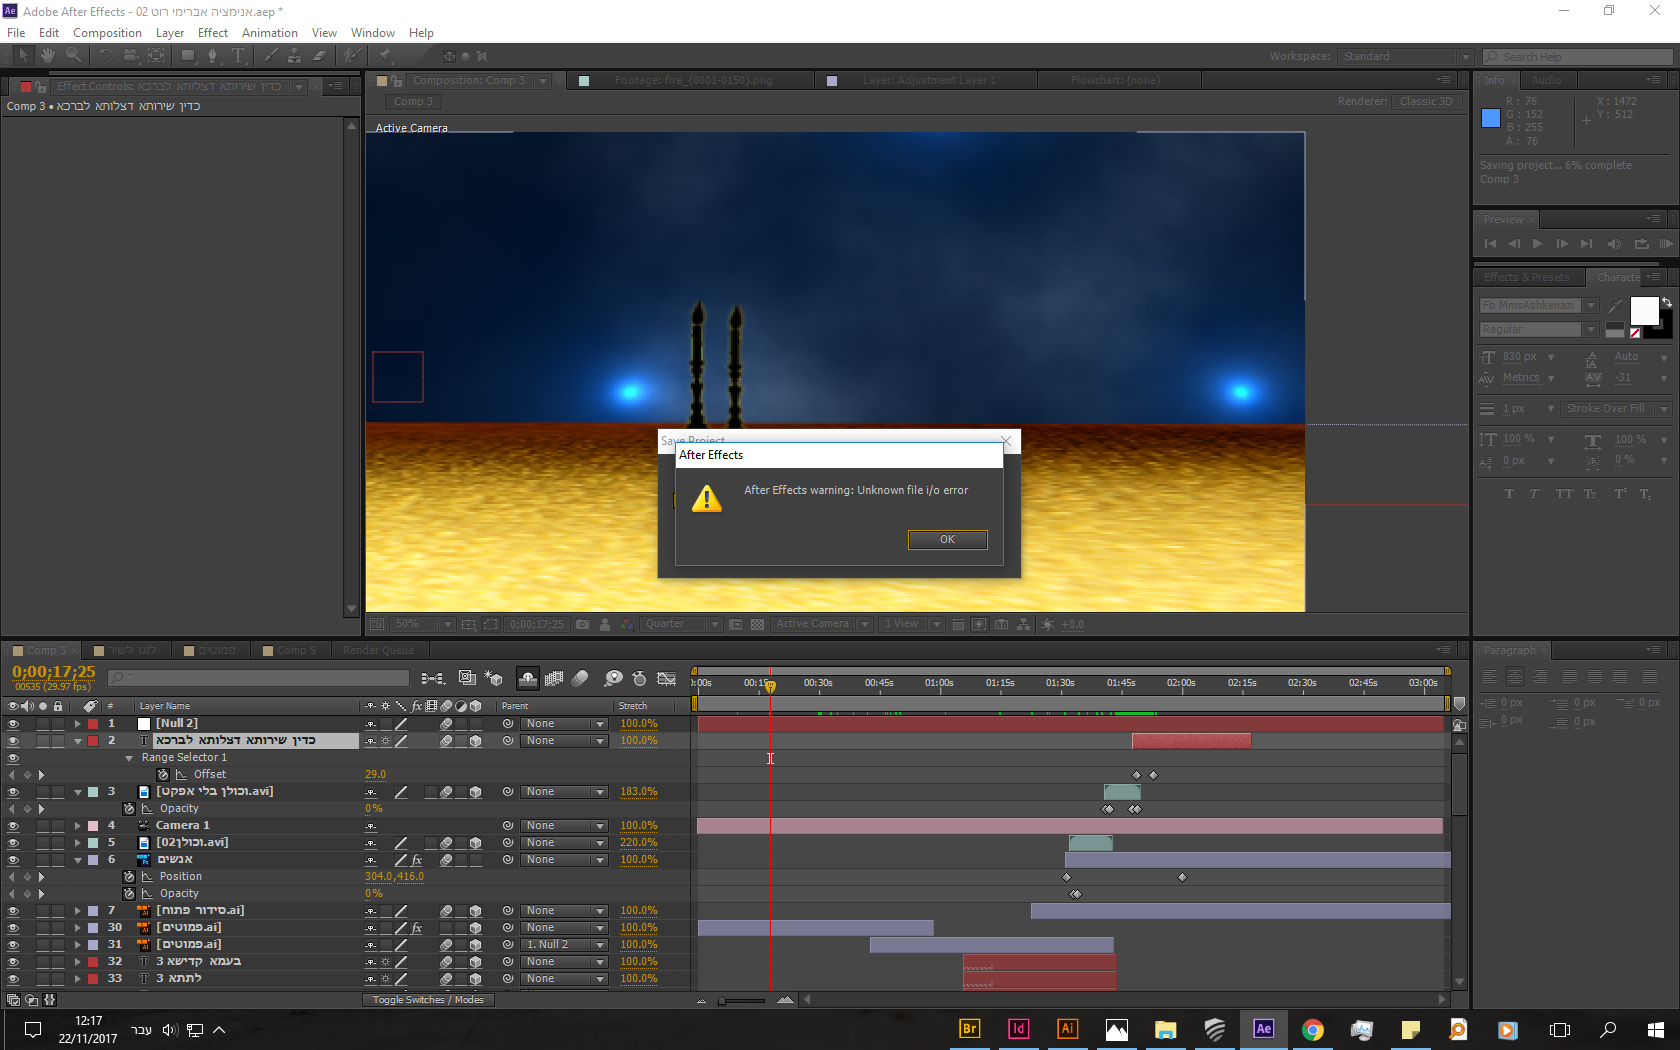Select the Zoom magnifier tool

[x=73, y=56]
